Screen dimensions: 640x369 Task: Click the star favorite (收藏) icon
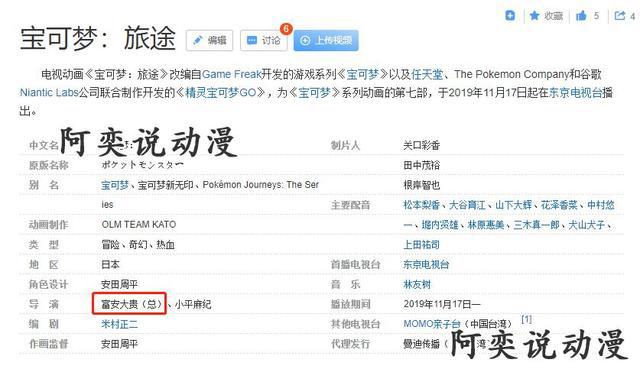pyautogui.click(x=534, y=16)
